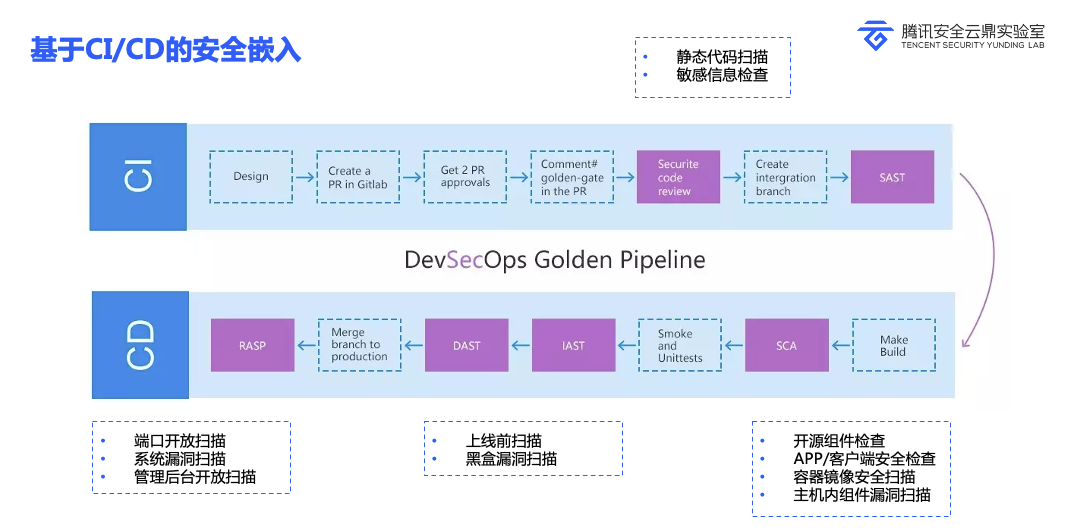
Task: Click the purple SCA box
Action: pyautogui.click(x=787, y=345)
